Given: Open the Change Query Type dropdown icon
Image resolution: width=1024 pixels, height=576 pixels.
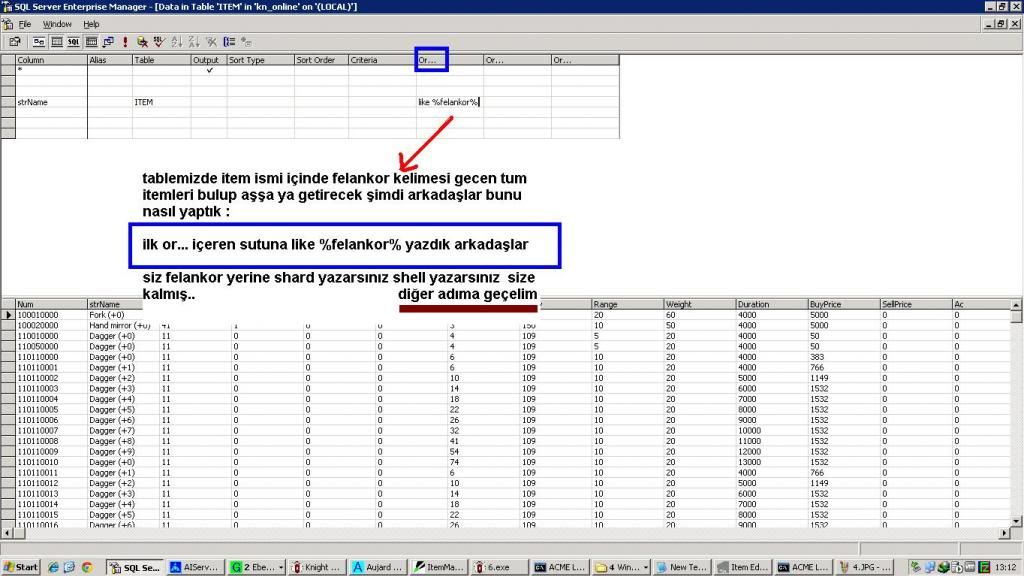Looking at the screenshot, I should (108, 42).
